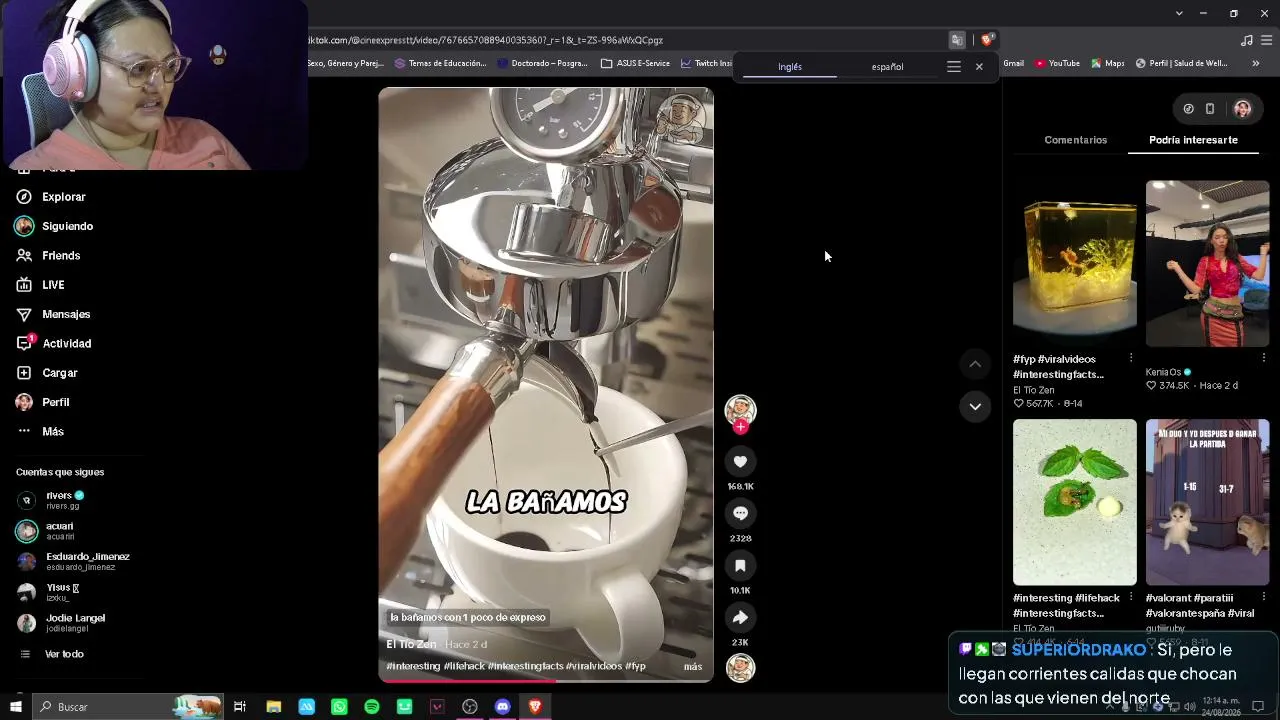Open WhatsApp from the taskbar
1280x720 pixels.
[339, 707]
